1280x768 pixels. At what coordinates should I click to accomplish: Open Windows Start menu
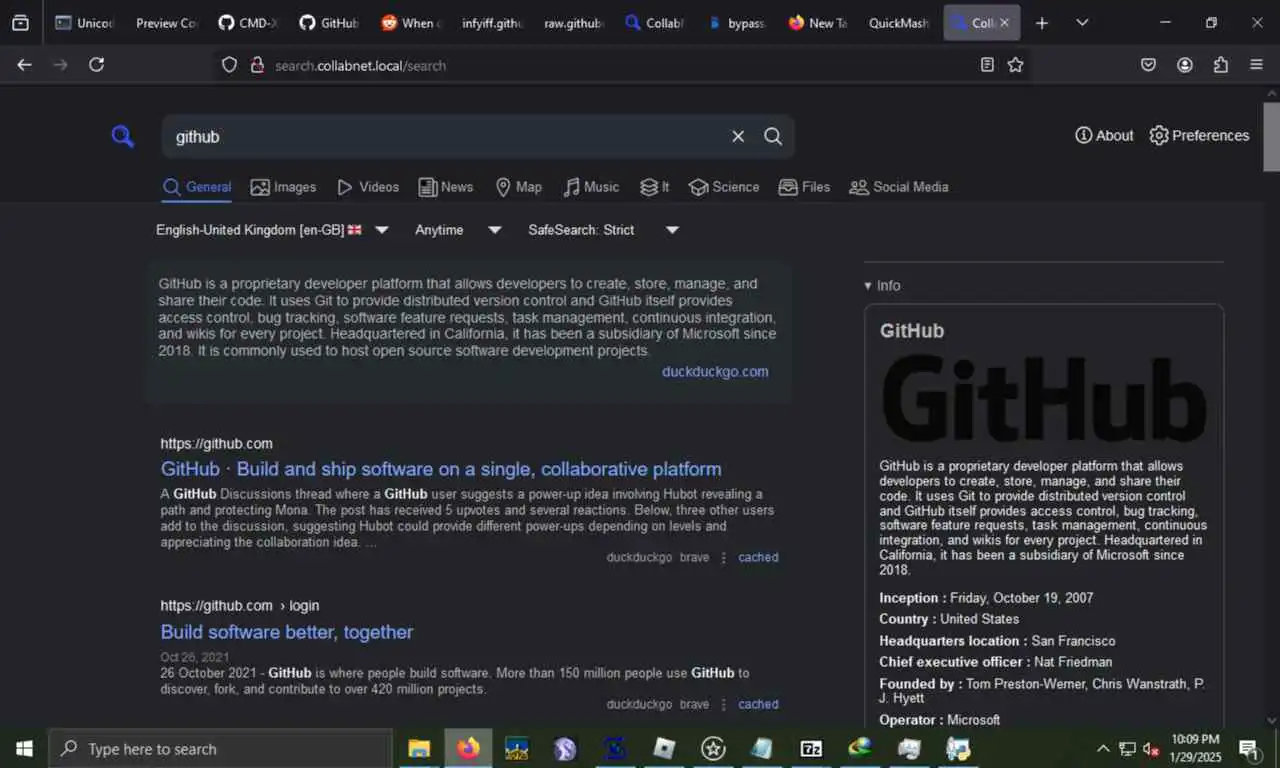(24, 748)
